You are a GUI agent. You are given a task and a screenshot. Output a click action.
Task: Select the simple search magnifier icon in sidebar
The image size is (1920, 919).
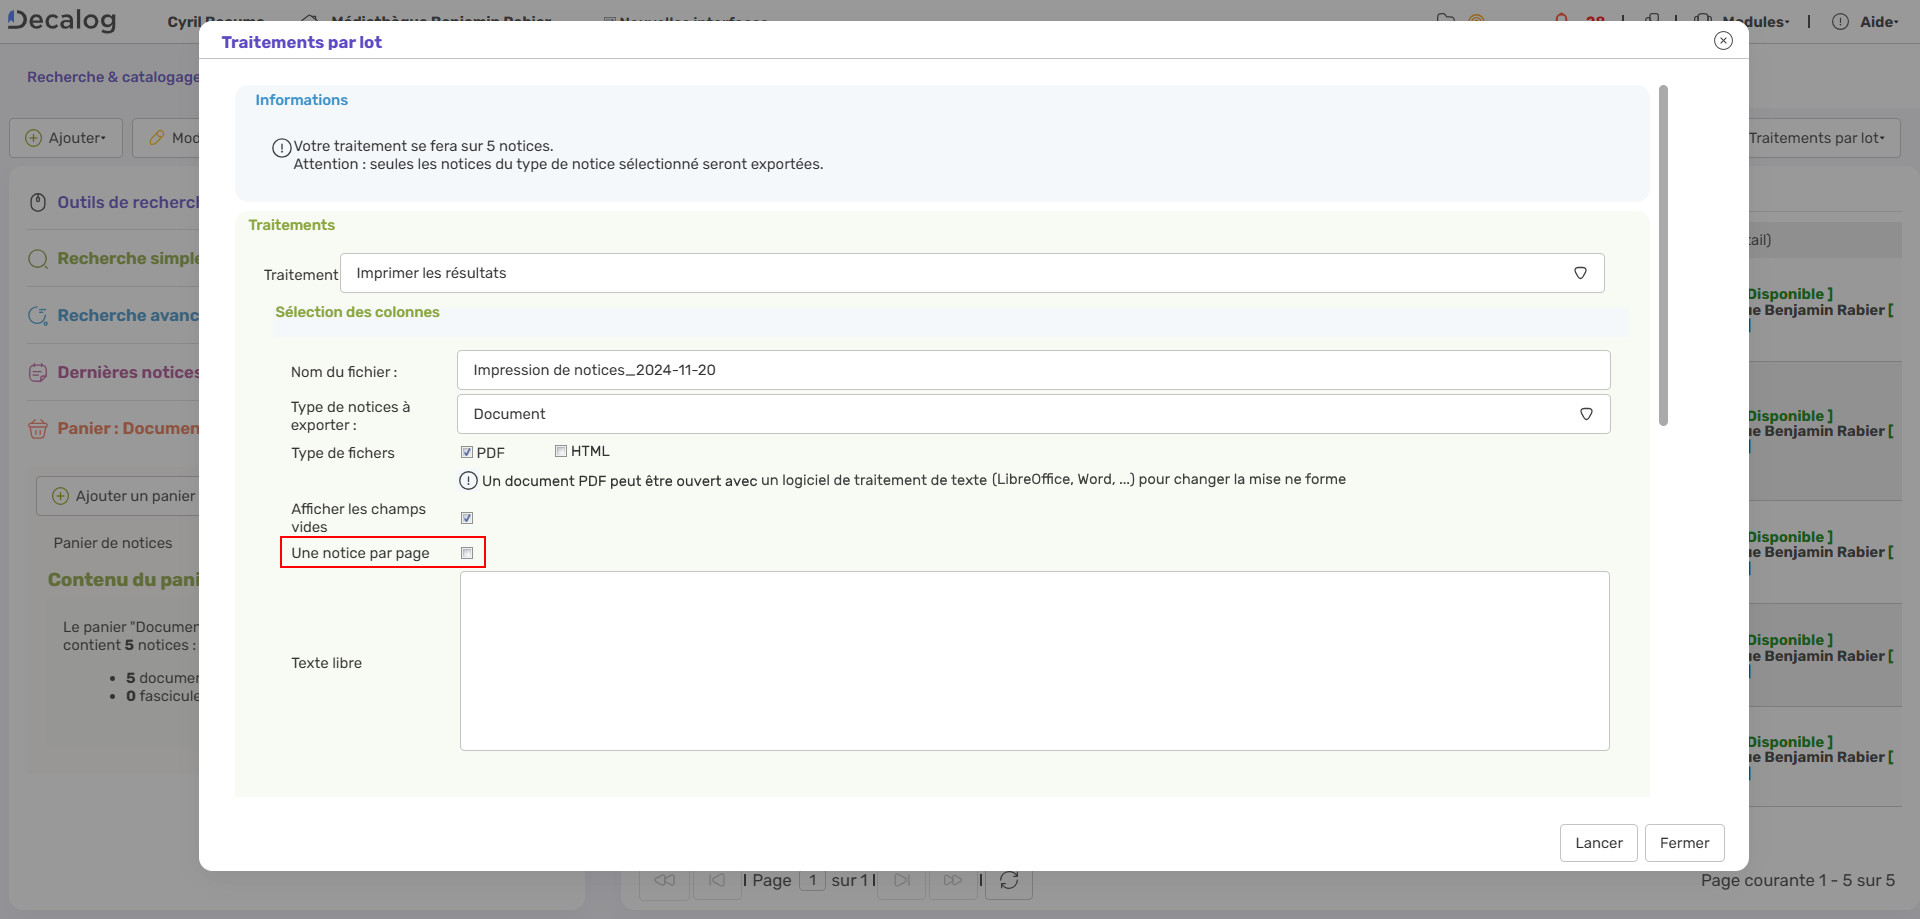point(38,258)
